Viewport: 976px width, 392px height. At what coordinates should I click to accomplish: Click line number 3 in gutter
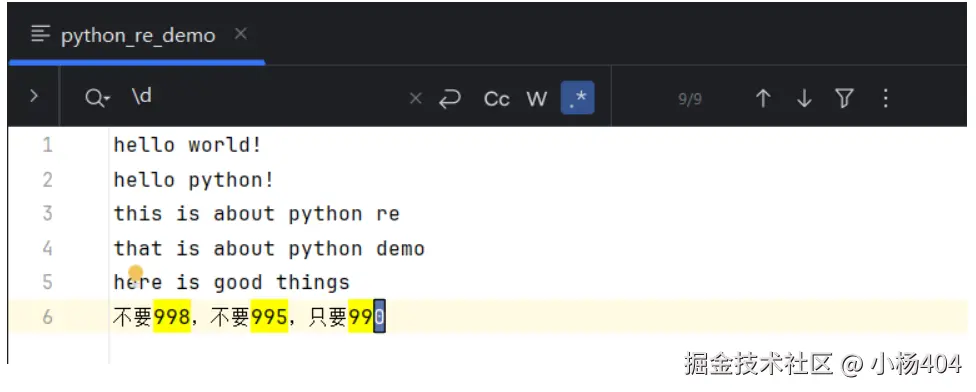click(x=47, y=214)
